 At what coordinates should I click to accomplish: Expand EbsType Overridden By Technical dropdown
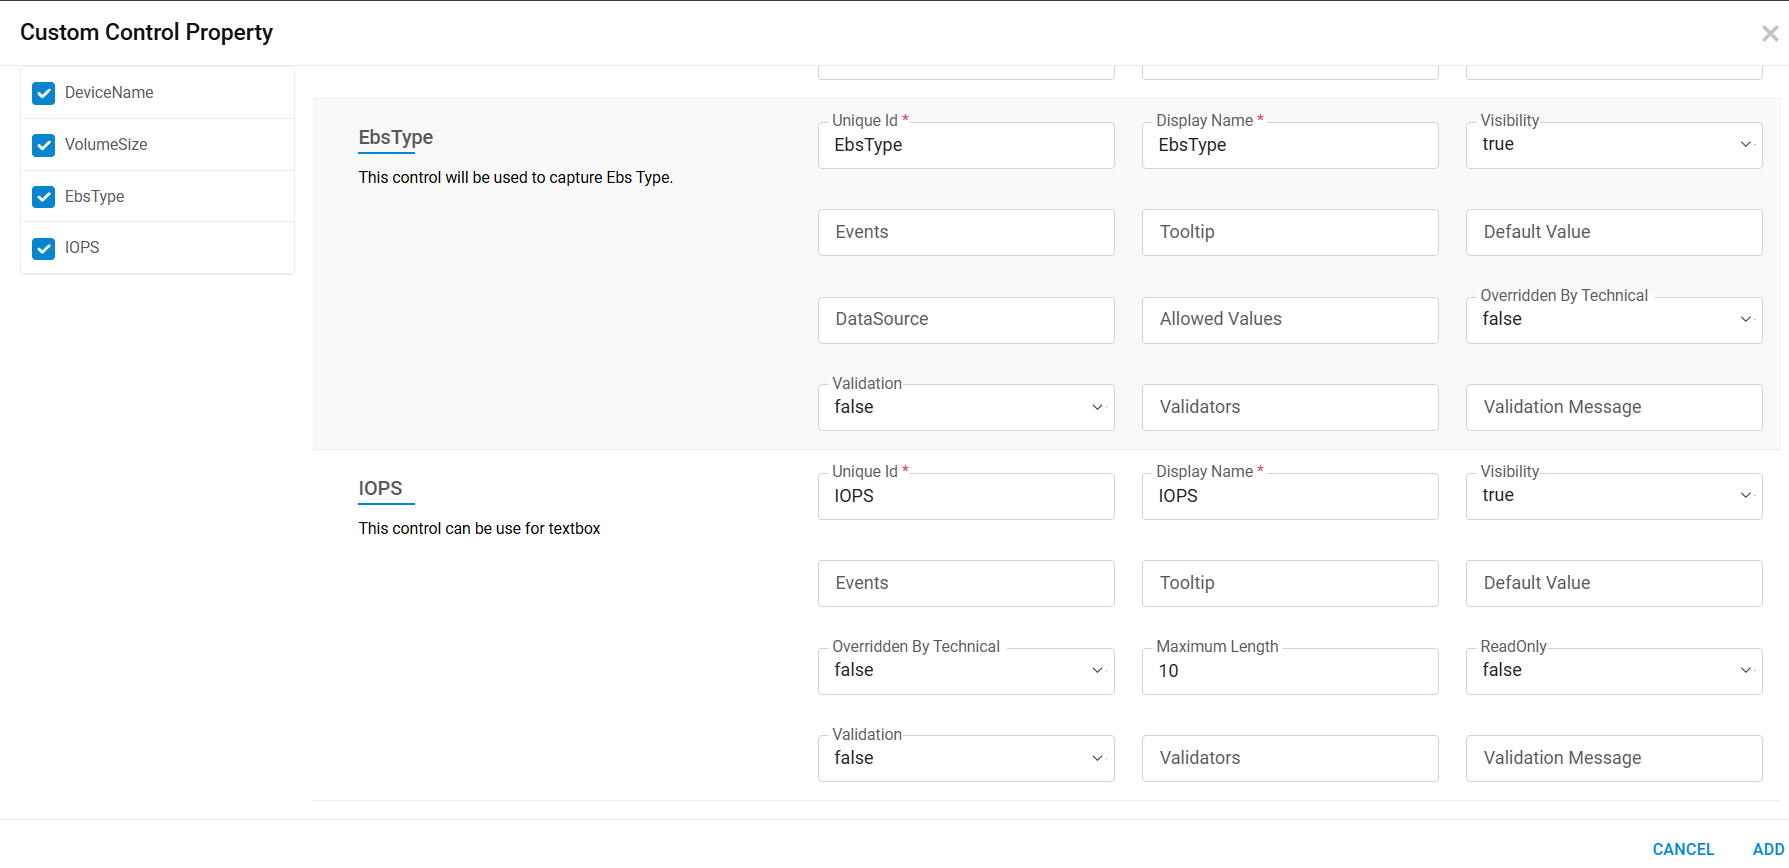click(1613, 320)
